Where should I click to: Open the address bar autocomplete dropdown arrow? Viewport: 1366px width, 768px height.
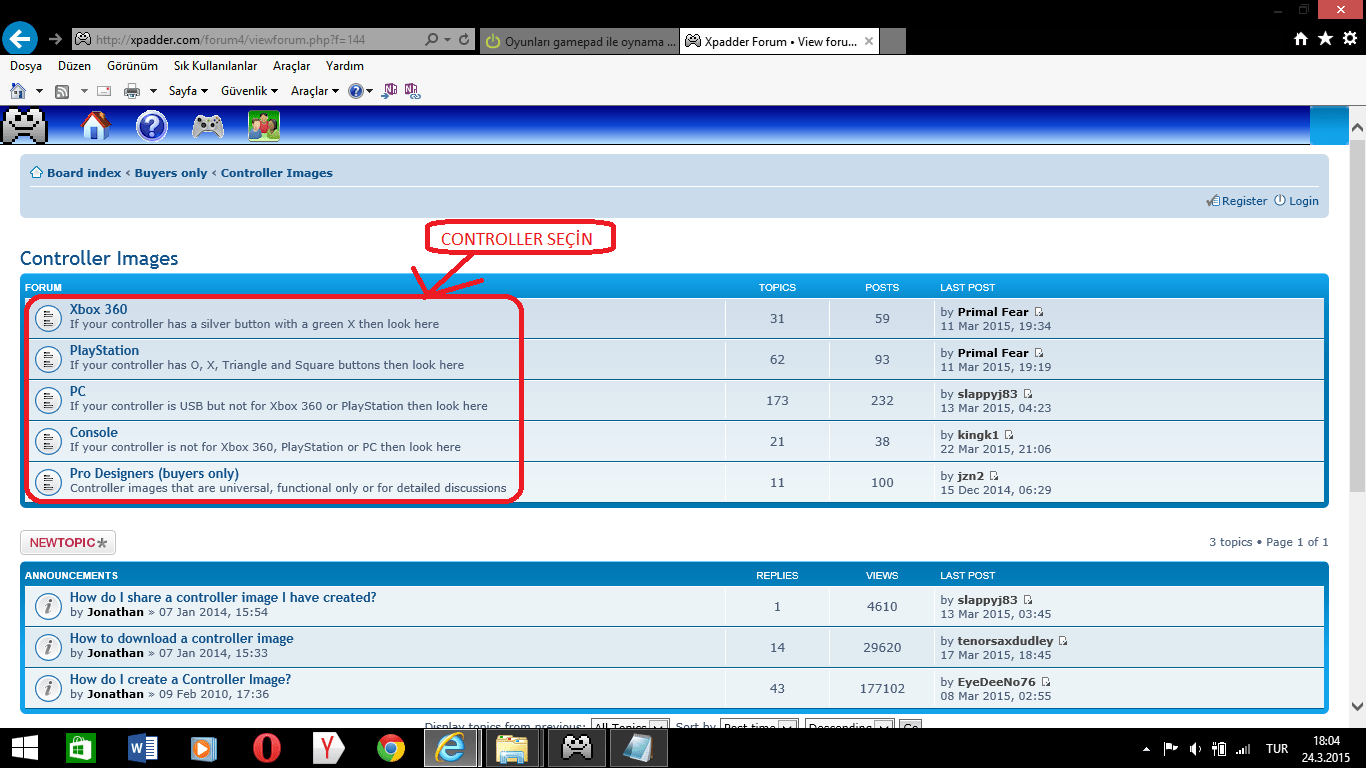(446, 40)
